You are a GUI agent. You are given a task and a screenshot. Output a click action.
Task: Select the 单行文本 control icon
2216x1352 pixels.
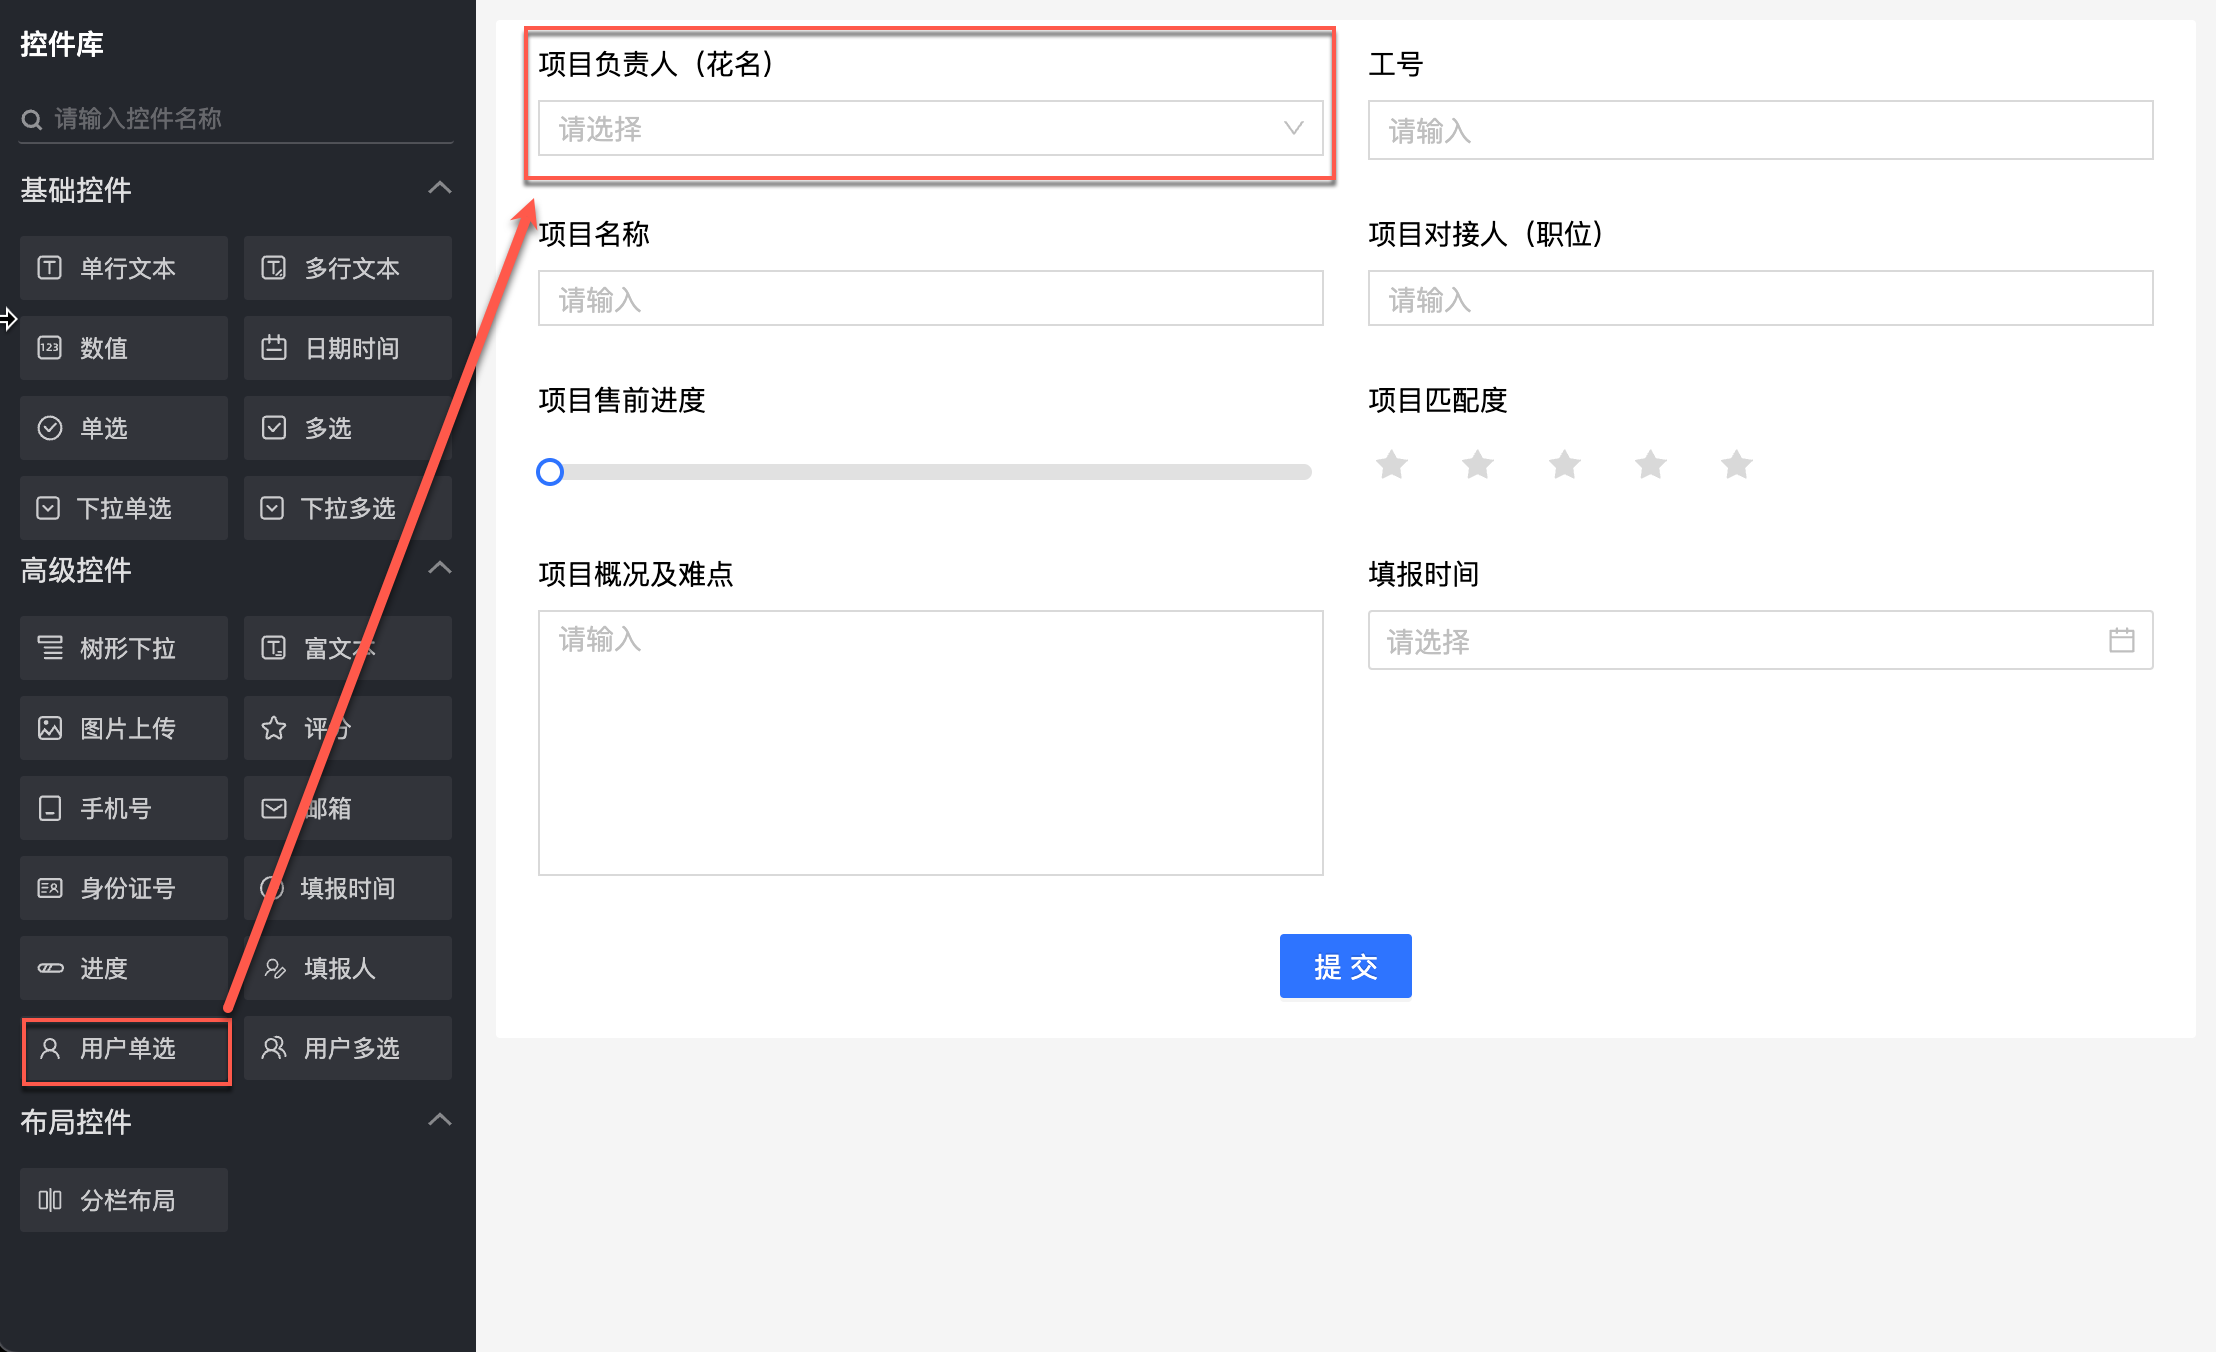tap(50, 268)
